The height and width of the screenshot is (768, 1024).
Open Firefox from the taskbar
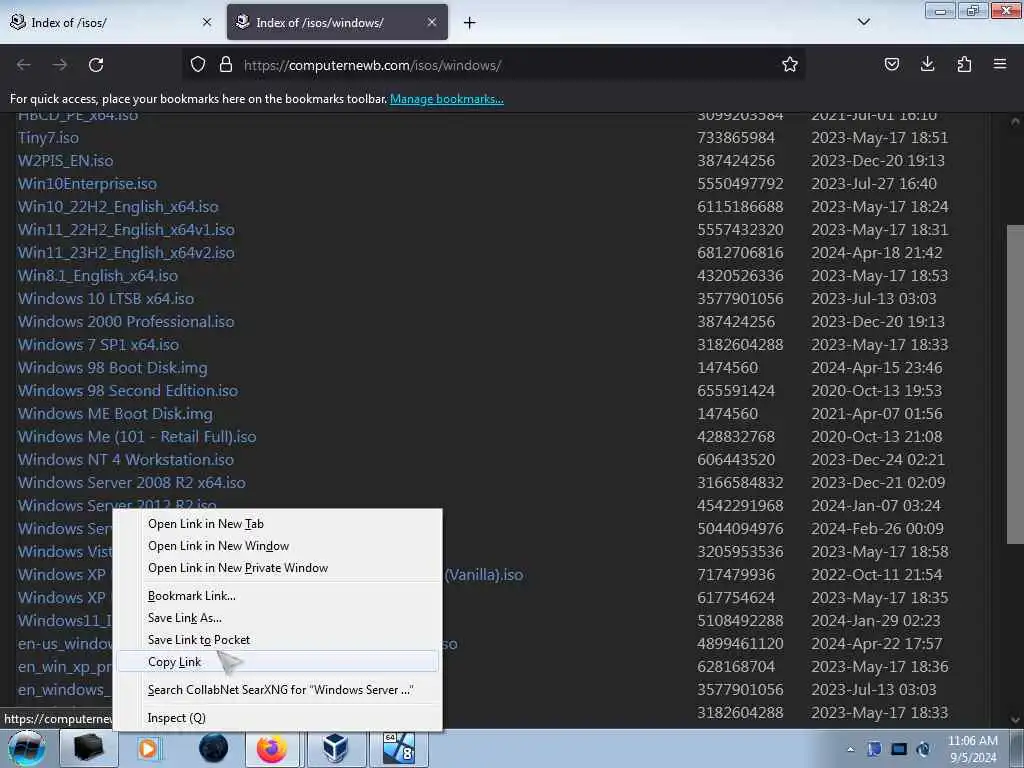point(272,748)
